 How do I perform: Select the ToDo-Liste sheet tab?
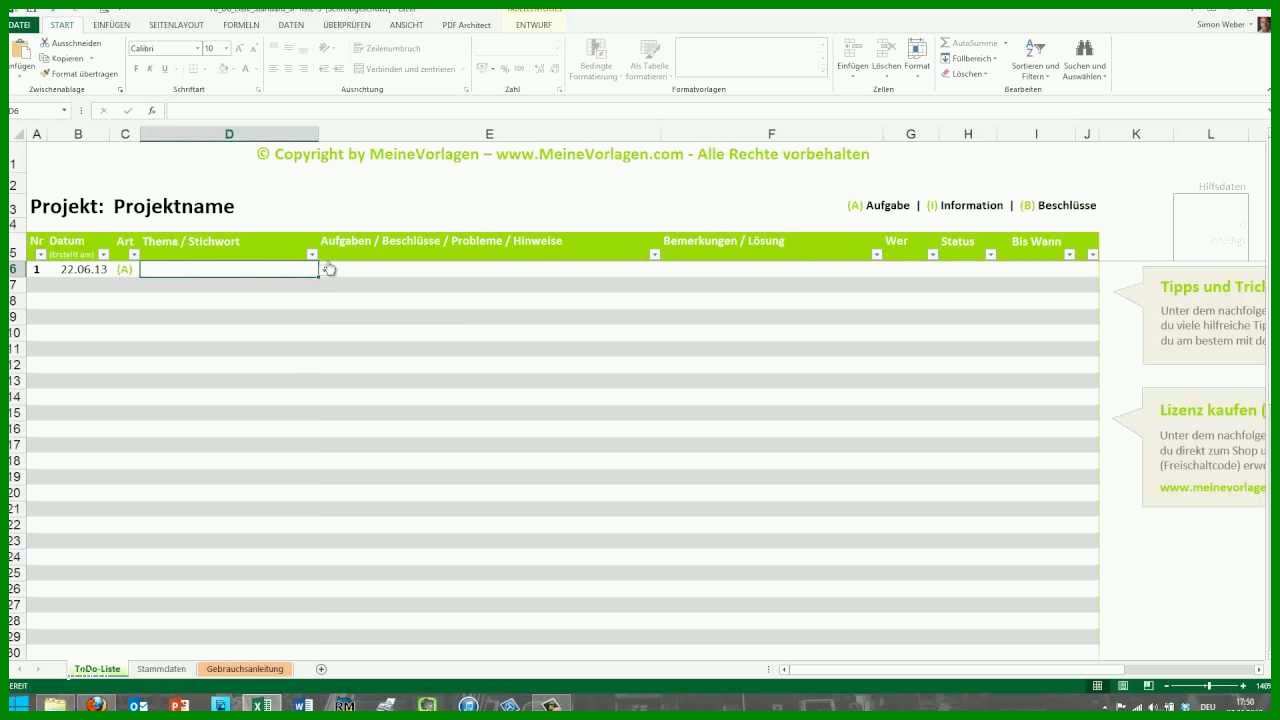tap(97, 669)
